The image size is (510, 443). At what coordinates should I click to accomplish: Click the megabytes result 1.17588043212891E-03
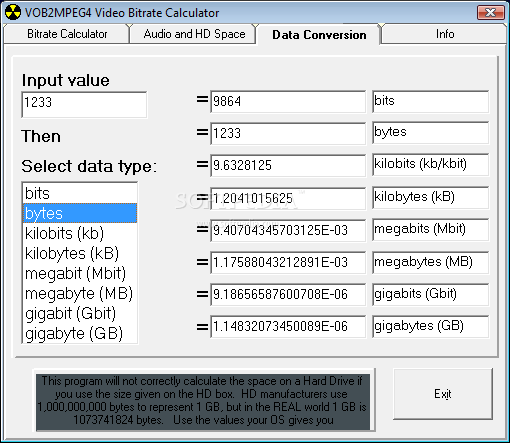click(x=288, y=262)
